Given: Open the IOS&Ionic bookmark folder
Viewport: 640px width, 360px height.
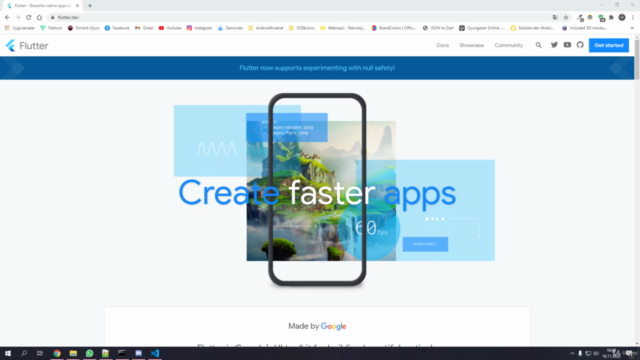Looking at the screenshot, I should pos(301,28).
